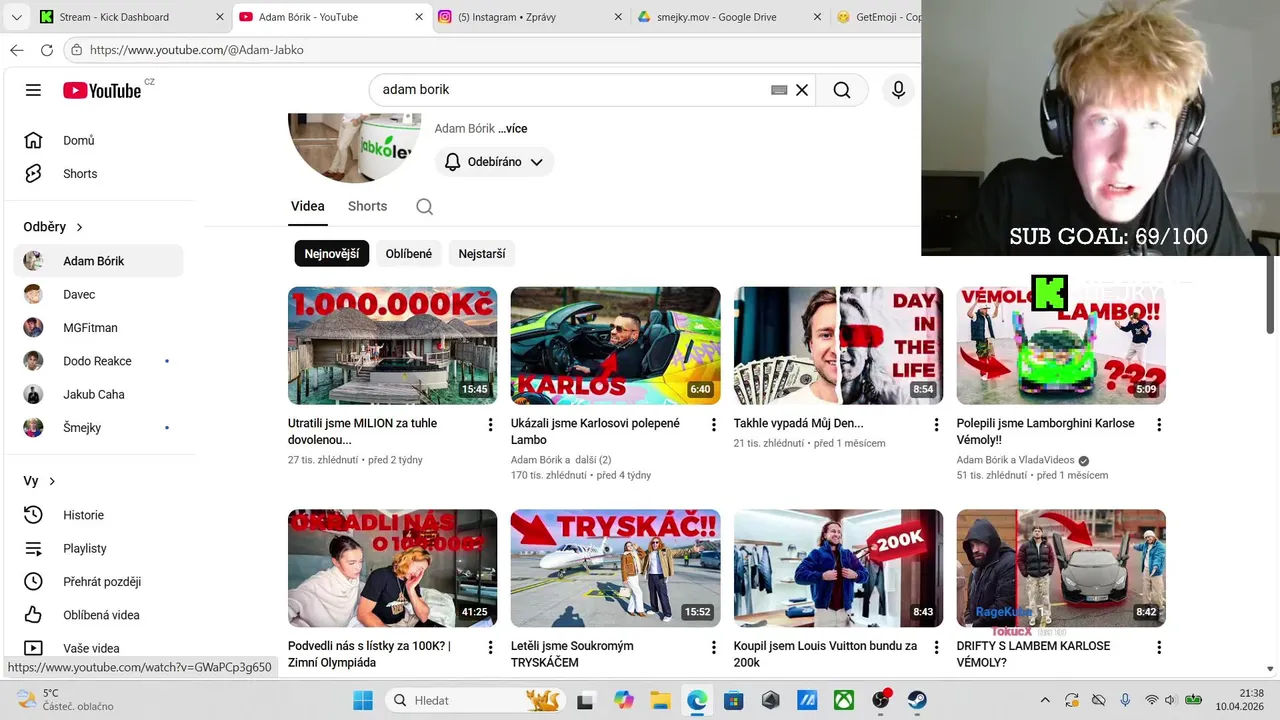This screenshot has width=1280, height=720.
Task: Close the Adam Bórik YouTube browser tab
Action: [418, 17]
